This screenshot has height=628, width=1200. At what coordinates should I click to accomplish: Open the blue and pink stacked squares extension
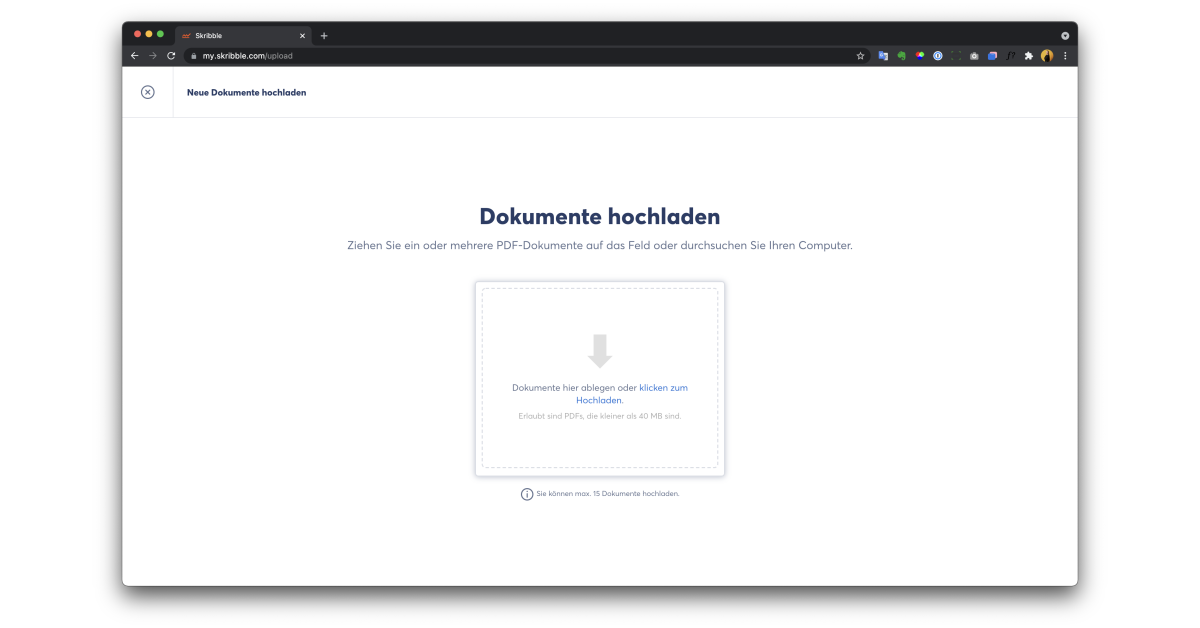pyautogui.click(x=992, y=56)
